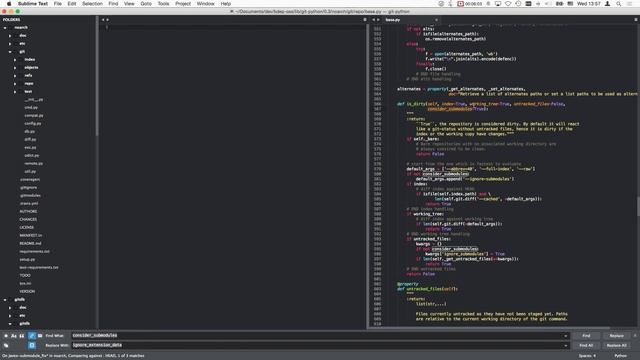Toggle whole word matching option
This screenshot has width=640, height=360.
(x=22, y=336)
